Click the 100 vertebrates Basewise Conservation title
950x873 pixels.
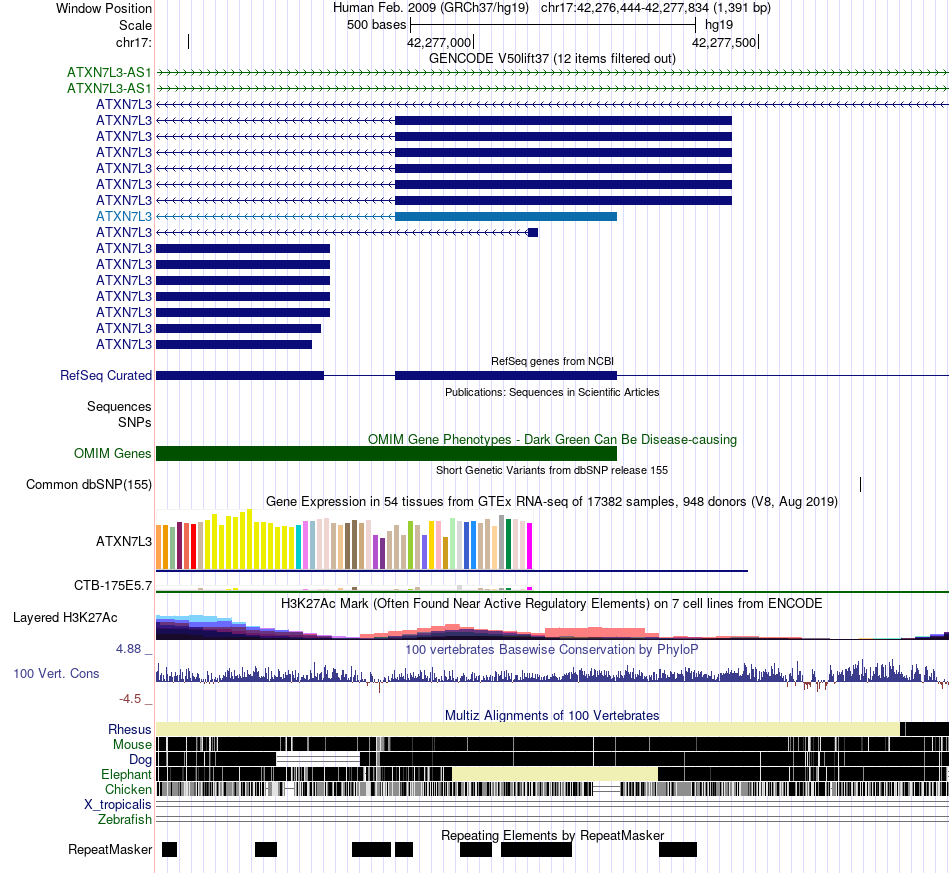coord(552,649)
